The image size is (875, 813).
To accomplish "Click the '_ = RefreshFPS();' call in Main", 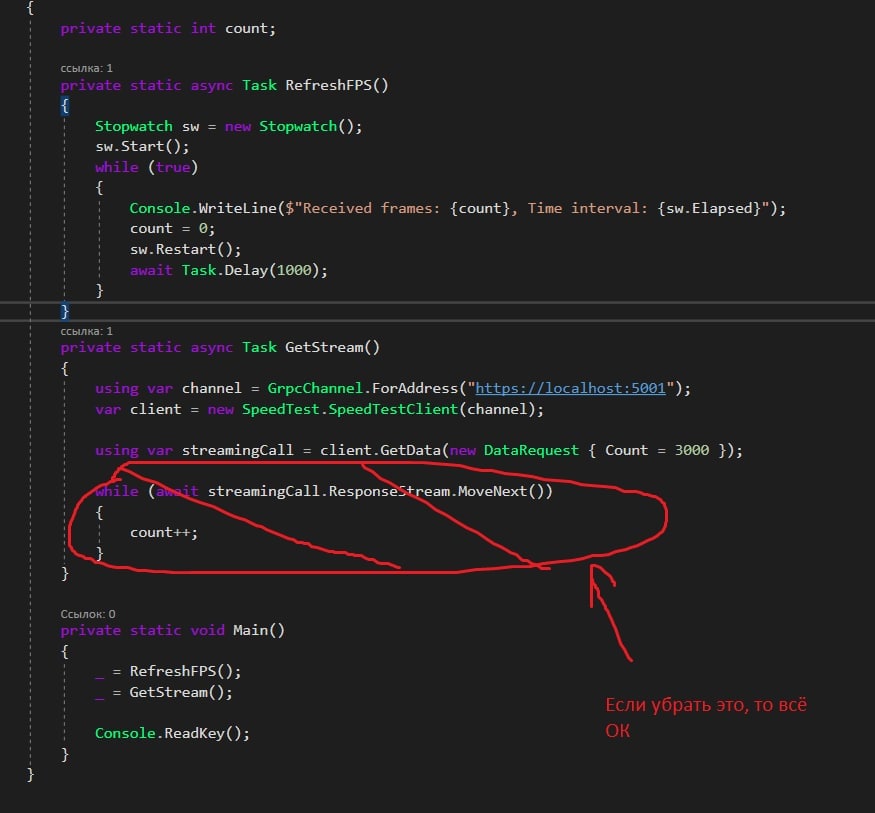I will 168,671.
